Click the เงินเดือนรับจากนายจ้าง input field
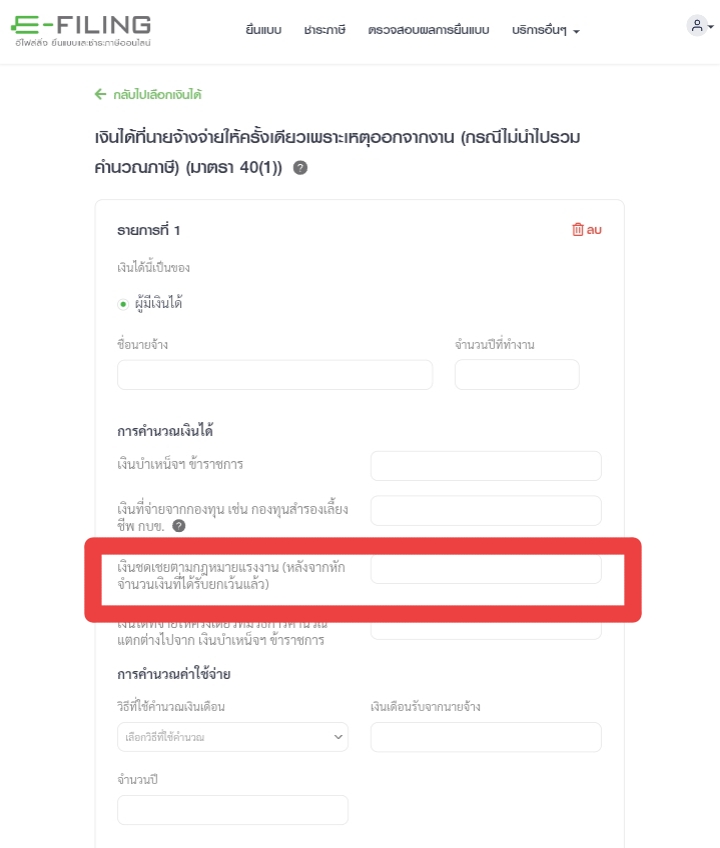 (486, 737)
